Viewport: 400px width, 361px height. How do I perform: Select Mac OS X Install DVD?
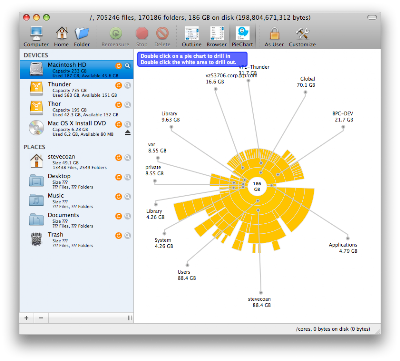pos(76,128)
